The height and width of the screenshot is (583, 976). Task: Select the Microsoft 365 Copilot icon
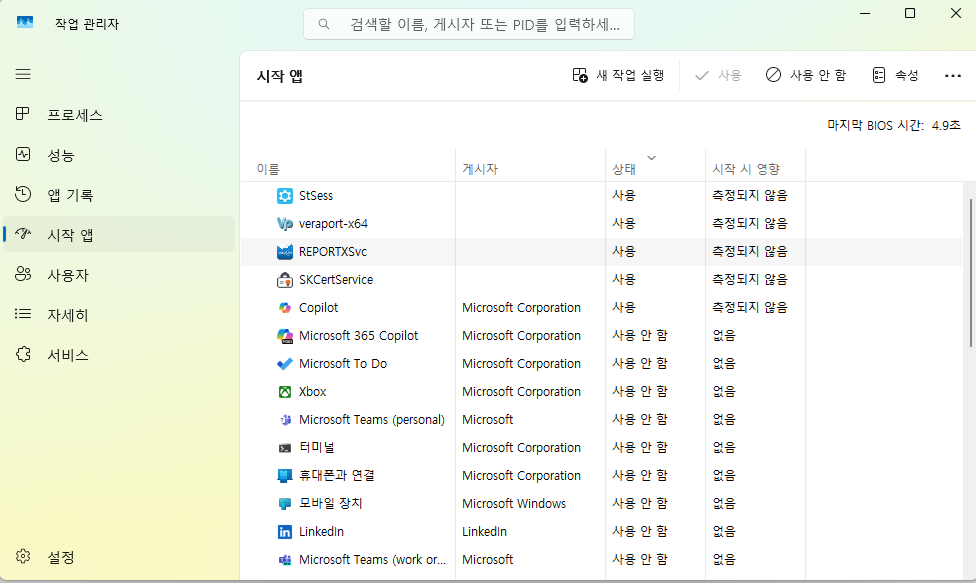284,336
